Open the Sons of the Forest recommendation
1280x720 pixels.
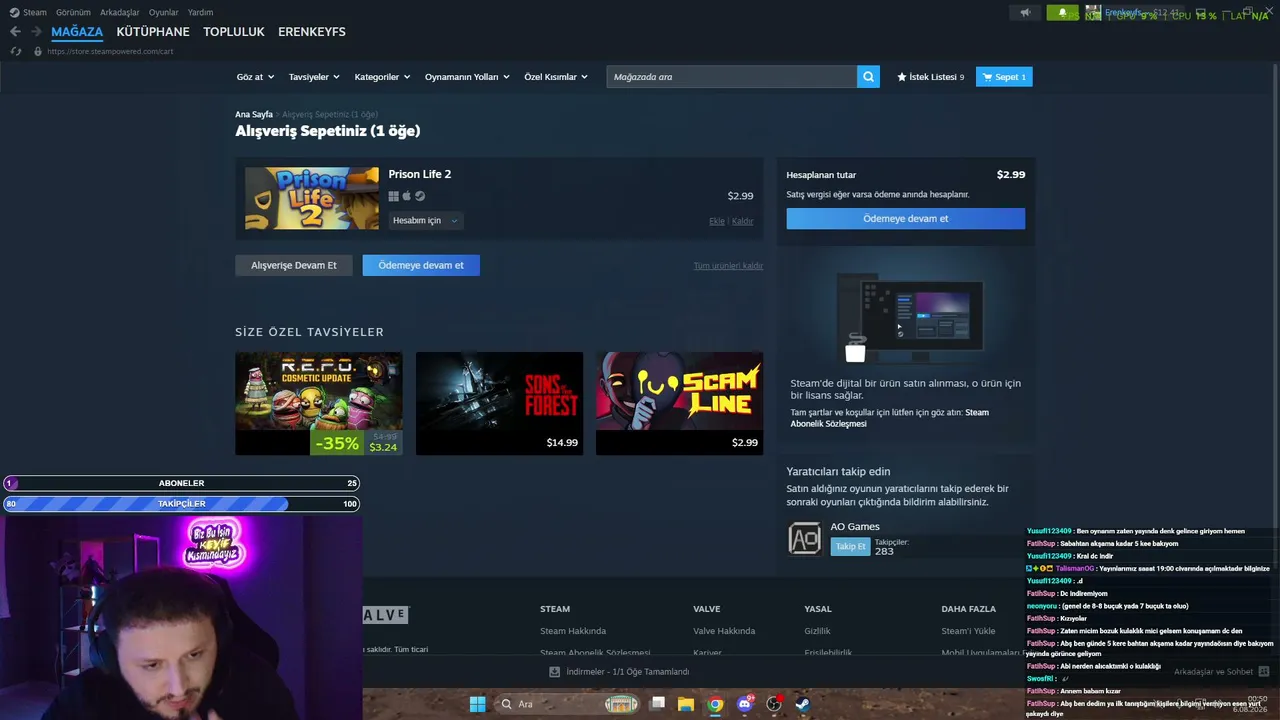point(499,403)
